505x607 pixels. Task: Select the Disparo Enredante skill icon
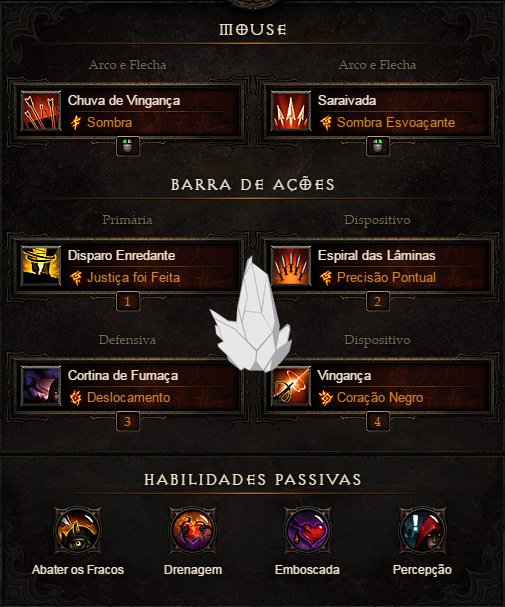(x=41, y=266)
